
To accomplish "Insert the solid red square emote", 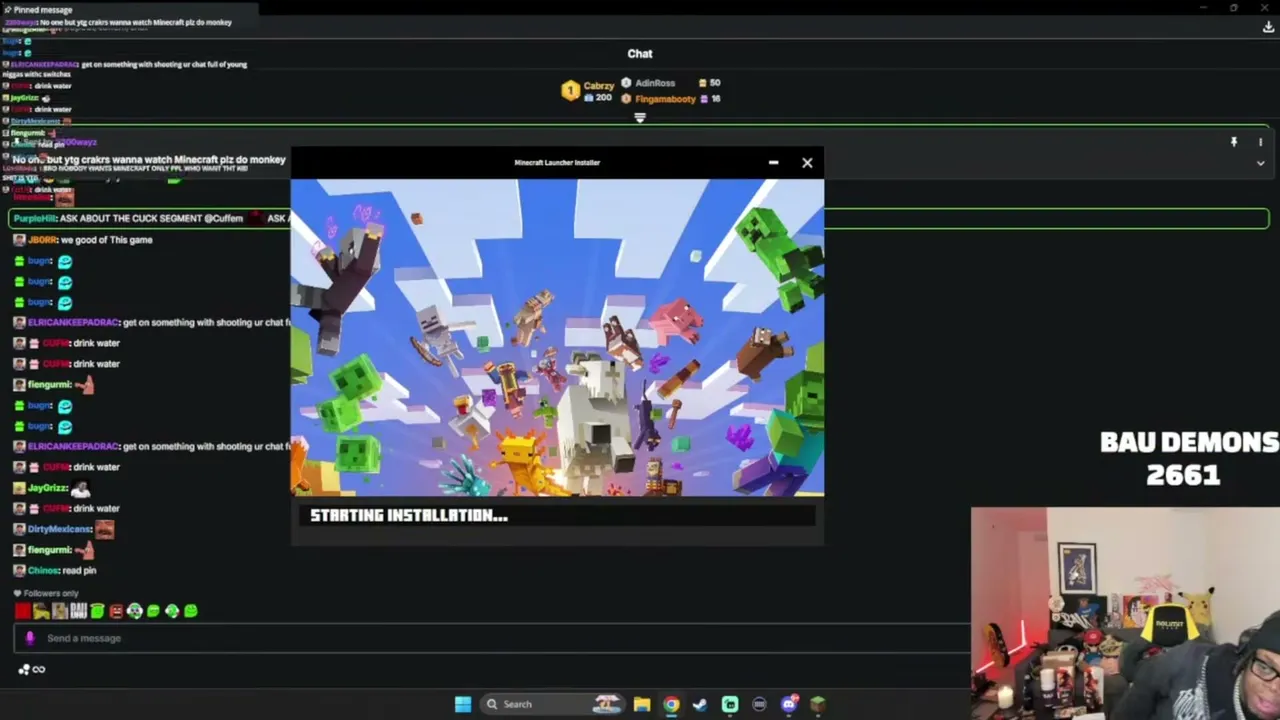I will 23,611.
